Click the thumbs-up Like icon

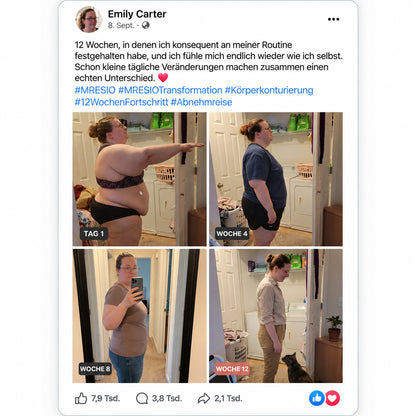(81, 398)
